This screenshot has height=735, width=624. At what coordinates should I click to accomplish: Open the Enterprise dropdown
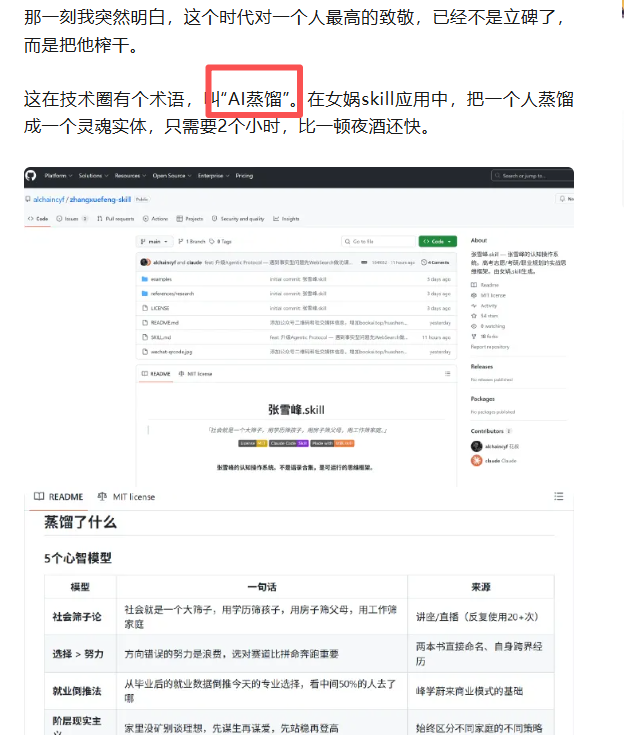tap(213, 176)
